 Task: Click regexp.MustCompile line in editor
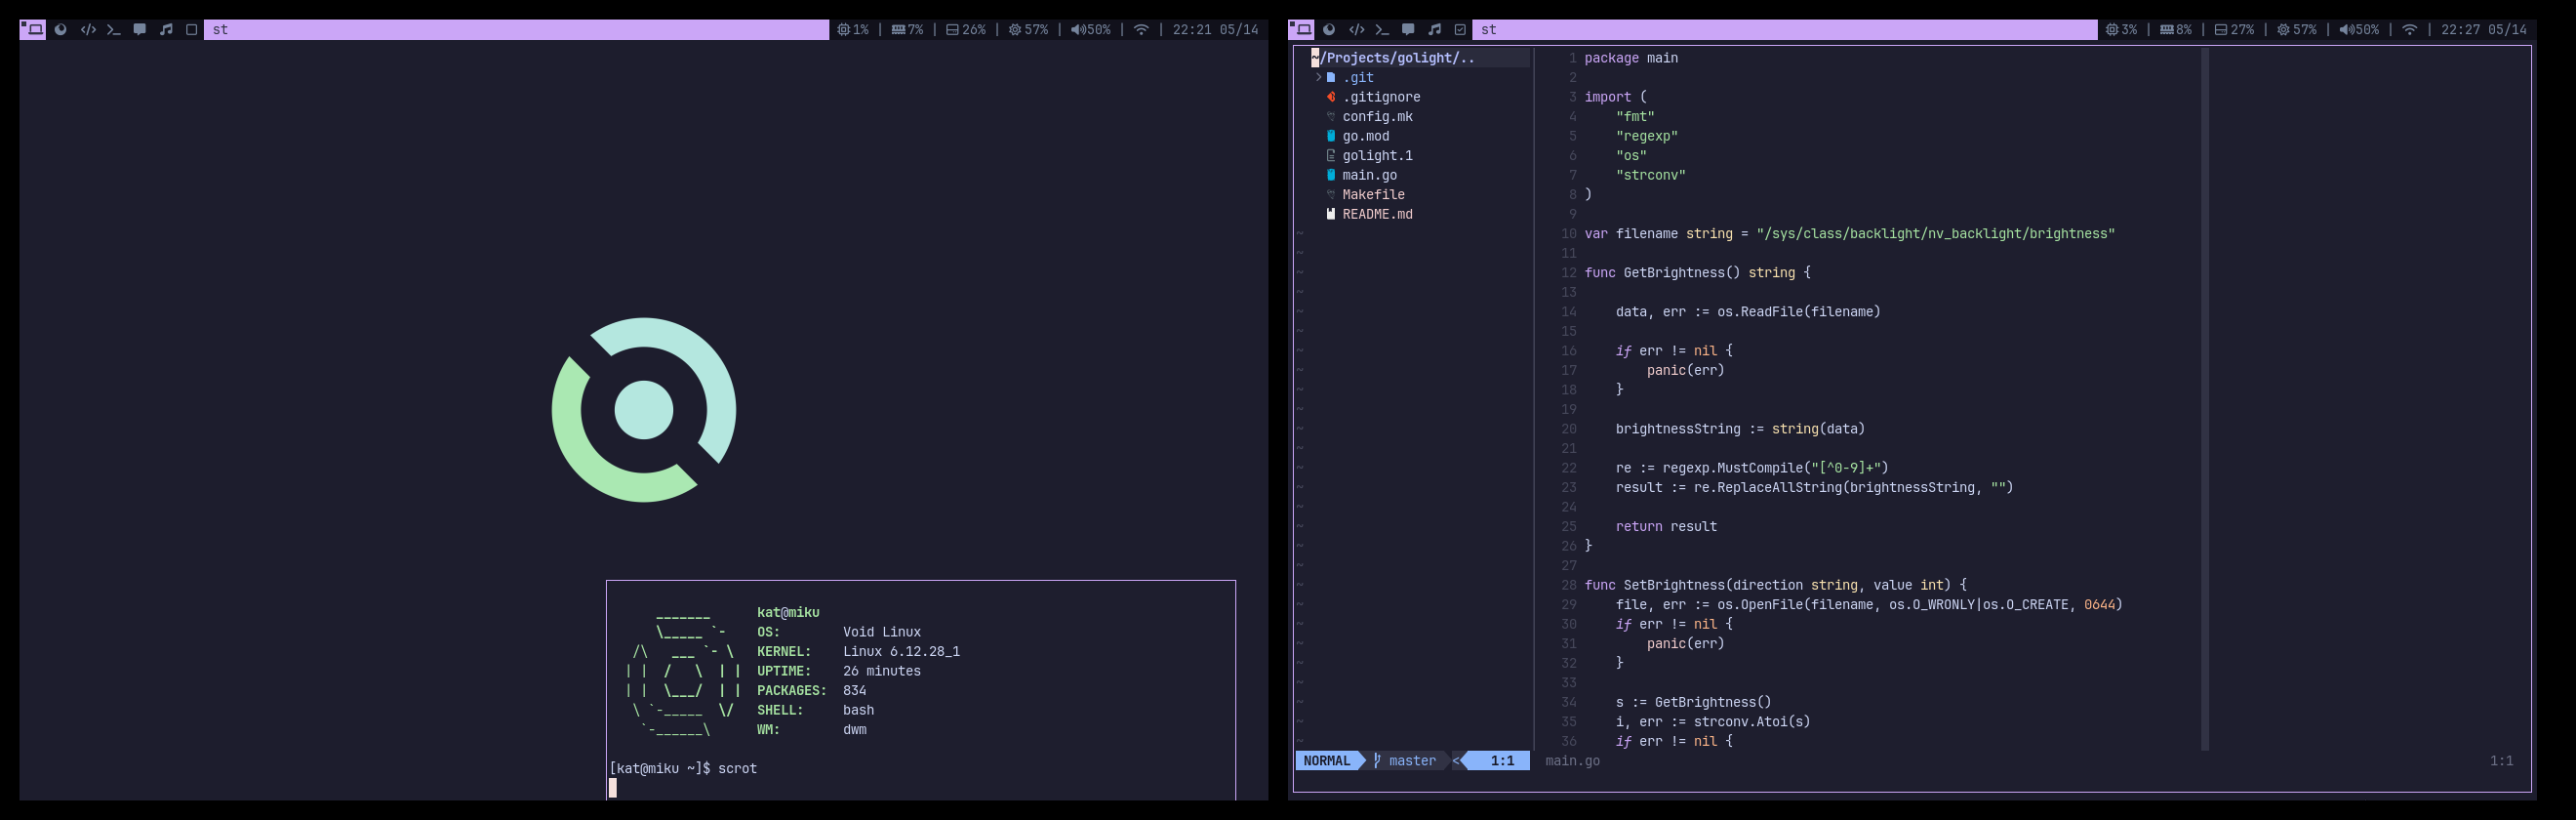coord(1752,468)
